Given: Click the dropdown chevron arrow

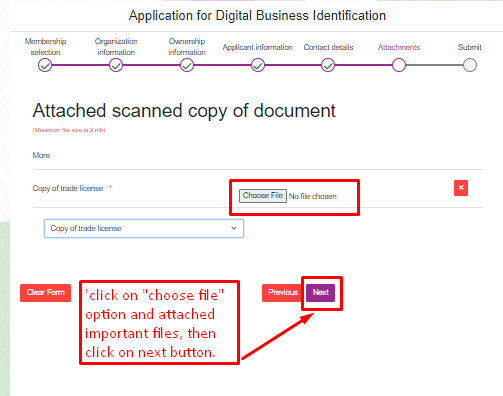Looking at the screenshot, I should [x=234, y=228].
